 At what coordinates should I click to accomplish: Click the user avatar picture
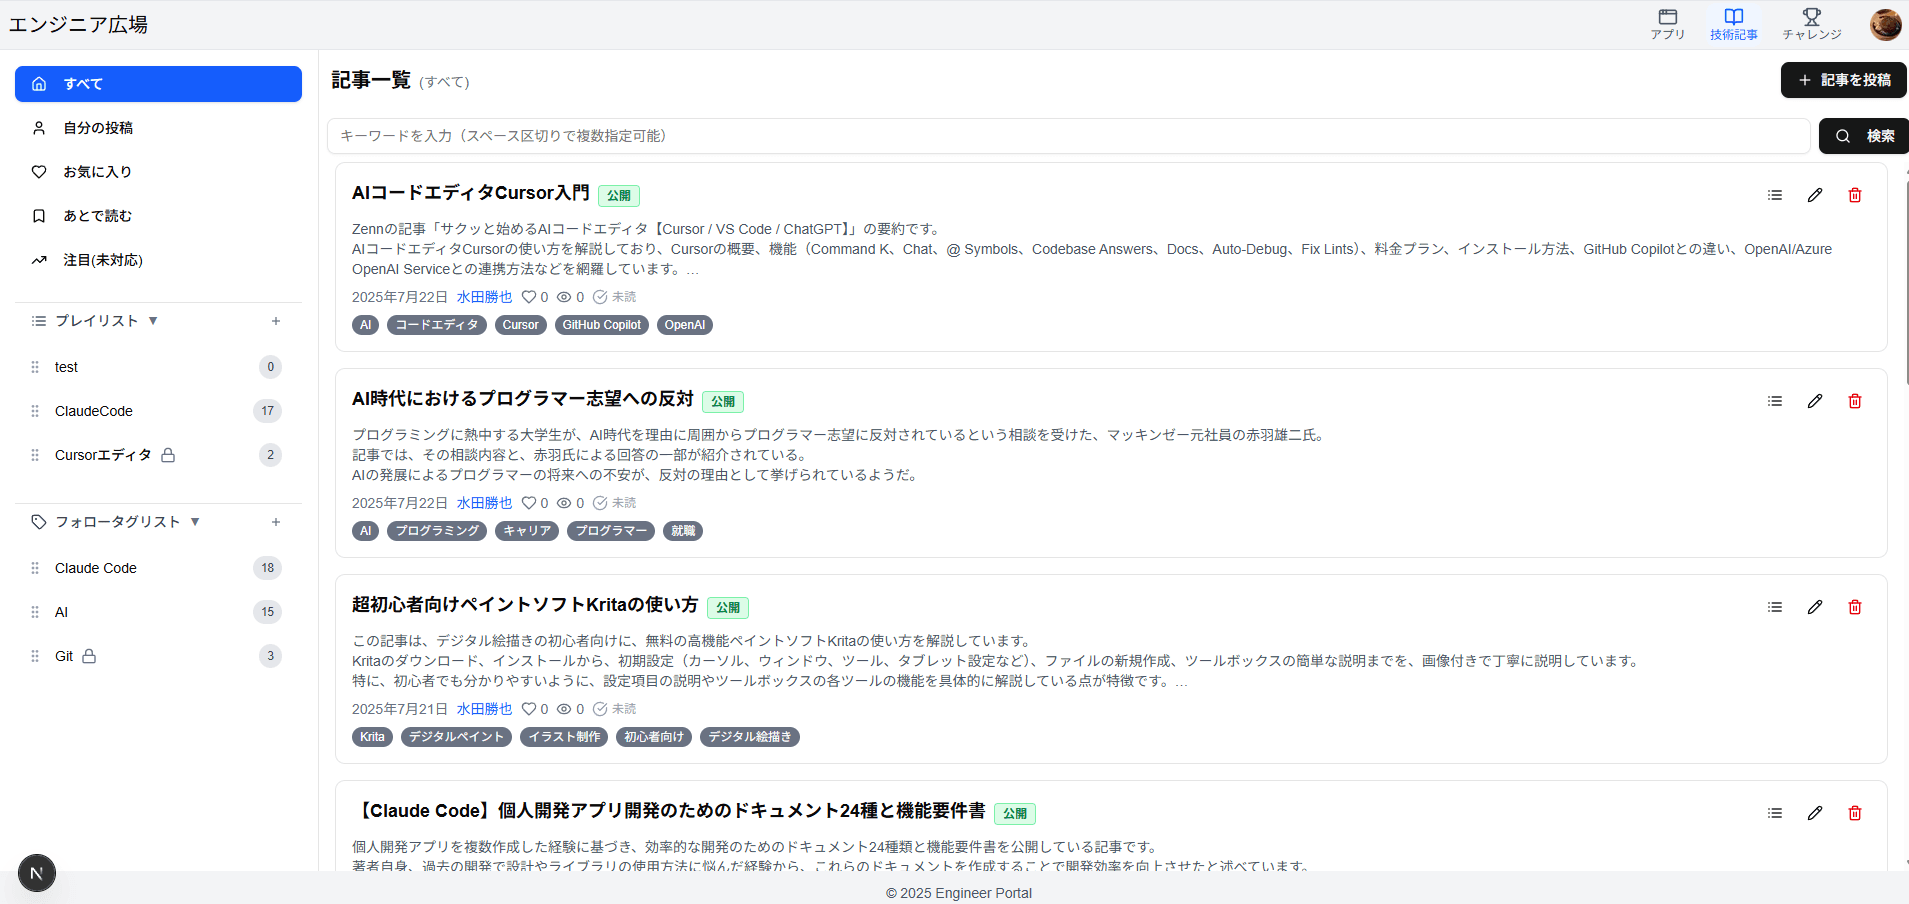point(1885,24)
